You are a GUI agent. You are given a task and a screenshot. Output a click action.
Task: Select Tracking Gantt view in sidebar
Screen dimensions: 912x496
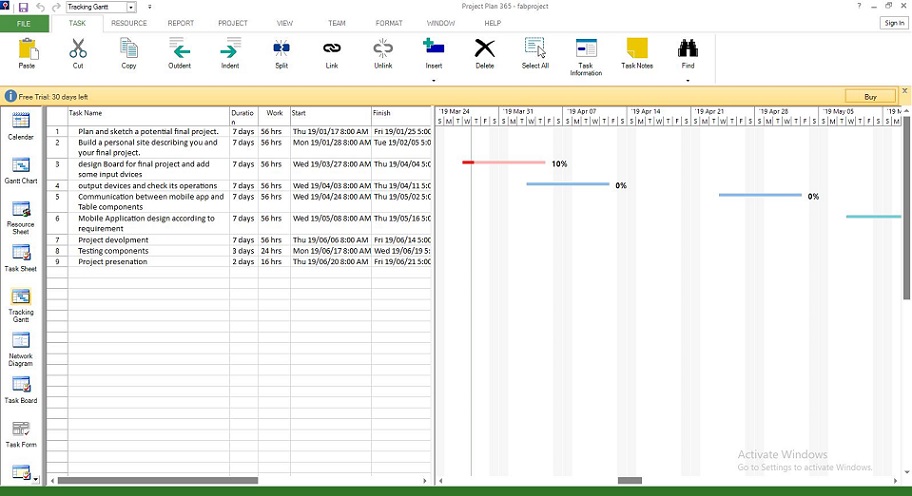click(21, 305)
